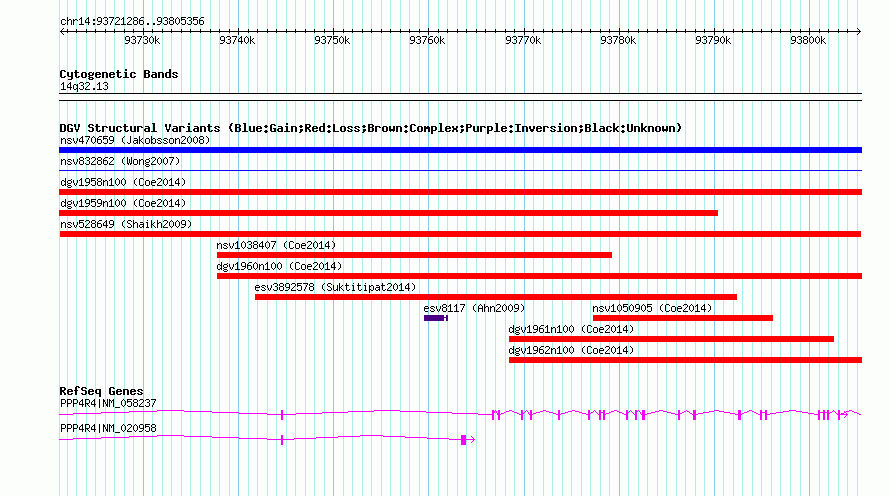Open the nsv528649 (Shaikh2009) label
The image size is (890, 496).
click(x=126, y=224)
